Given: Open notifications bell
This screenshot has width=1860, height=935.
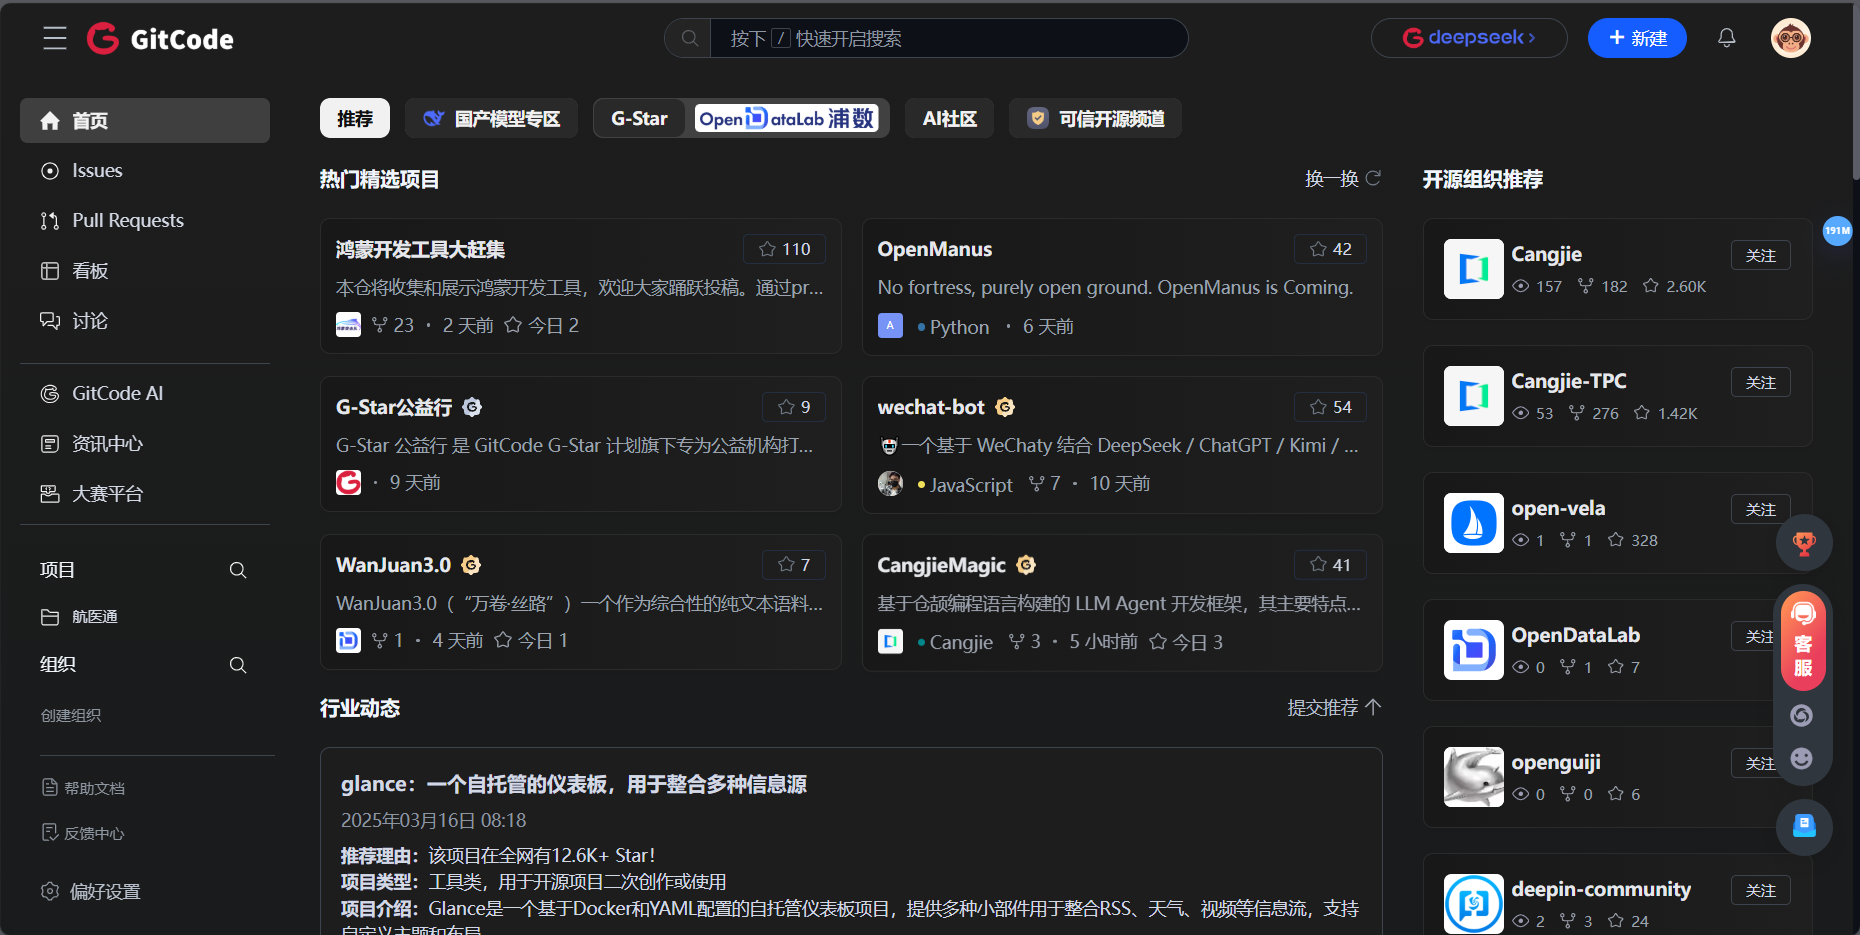Looking at the screenshot, I should click(x=1726, y=38).
